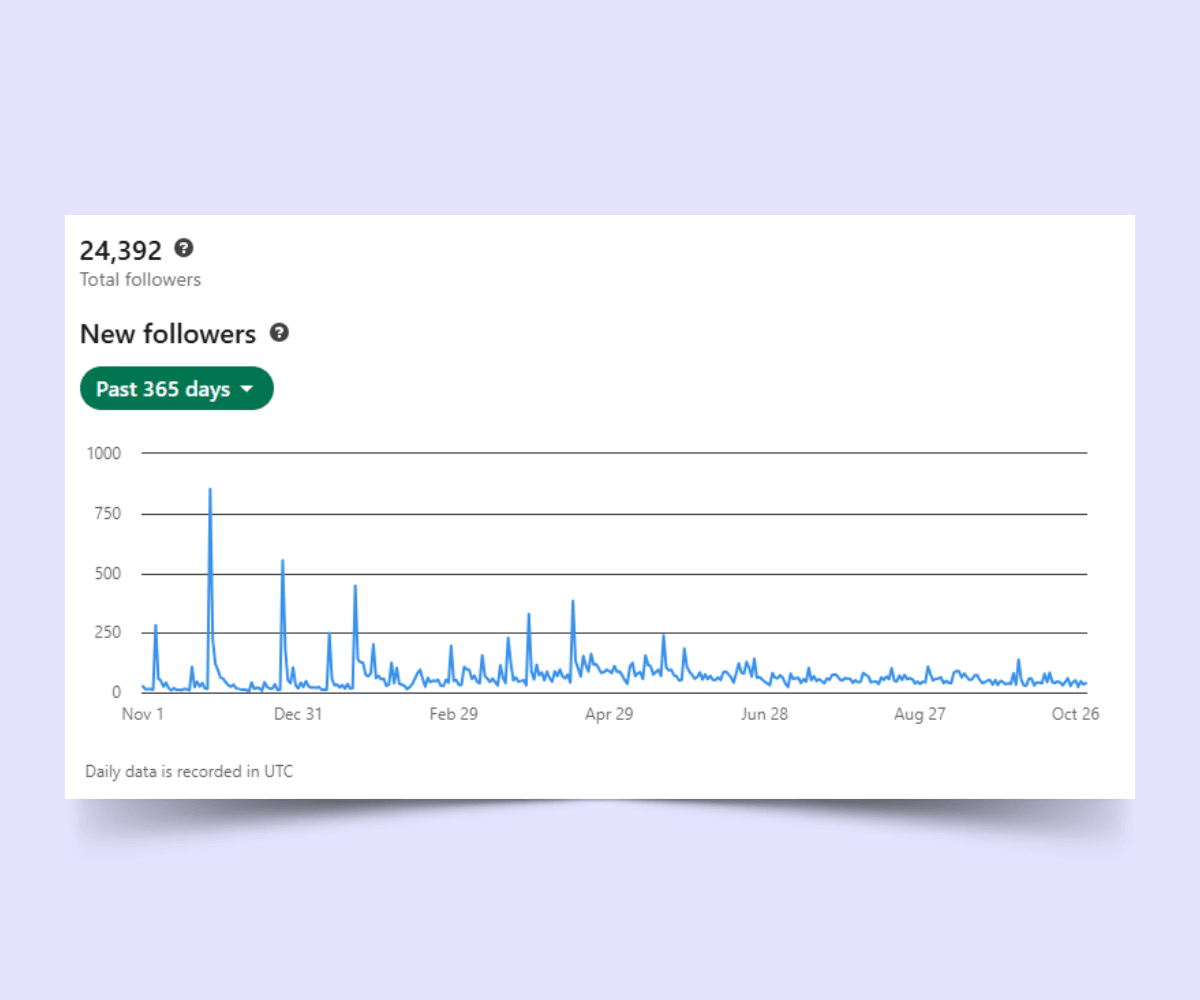Viewport: 1200px width, 1000px height.
Task: Click the Feb 29 axis label
Action: click(x=454, y=714)
